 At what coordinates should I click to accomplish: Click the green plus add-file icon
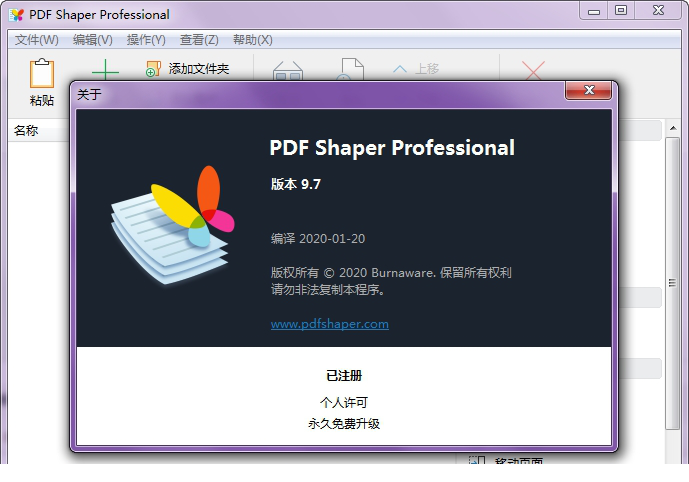[x=105, y=70]
